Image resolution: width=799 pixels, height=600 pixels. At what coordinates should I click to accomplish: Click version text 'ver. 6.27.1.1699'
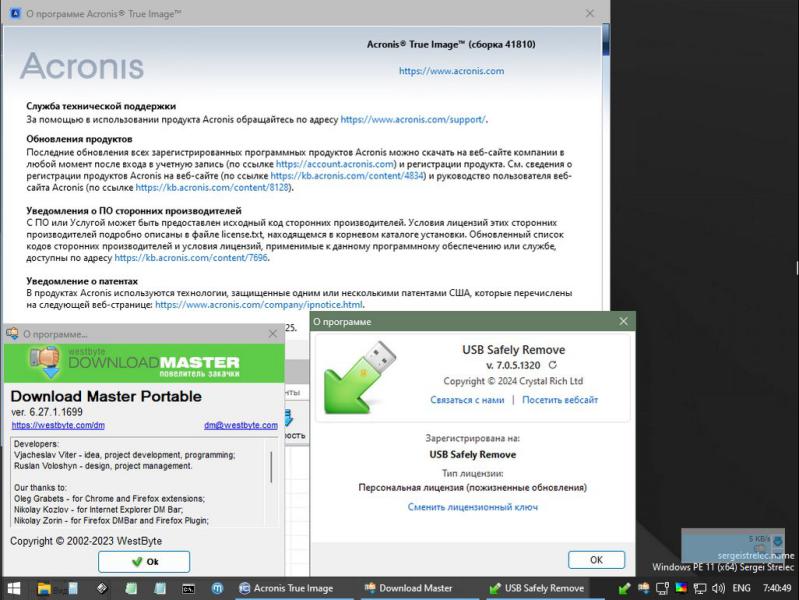click(x=47, y=412)
